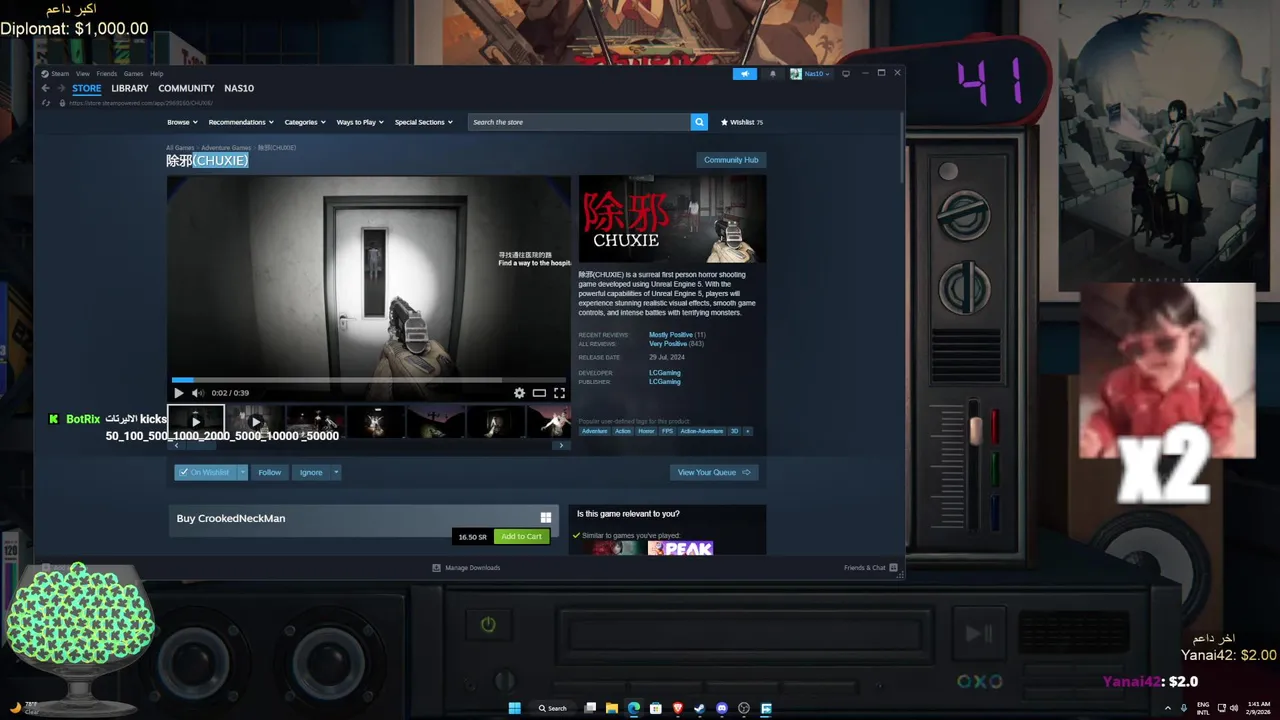
Task: Select the third media thumbnail screenshot
Action: tap(316, 421)
